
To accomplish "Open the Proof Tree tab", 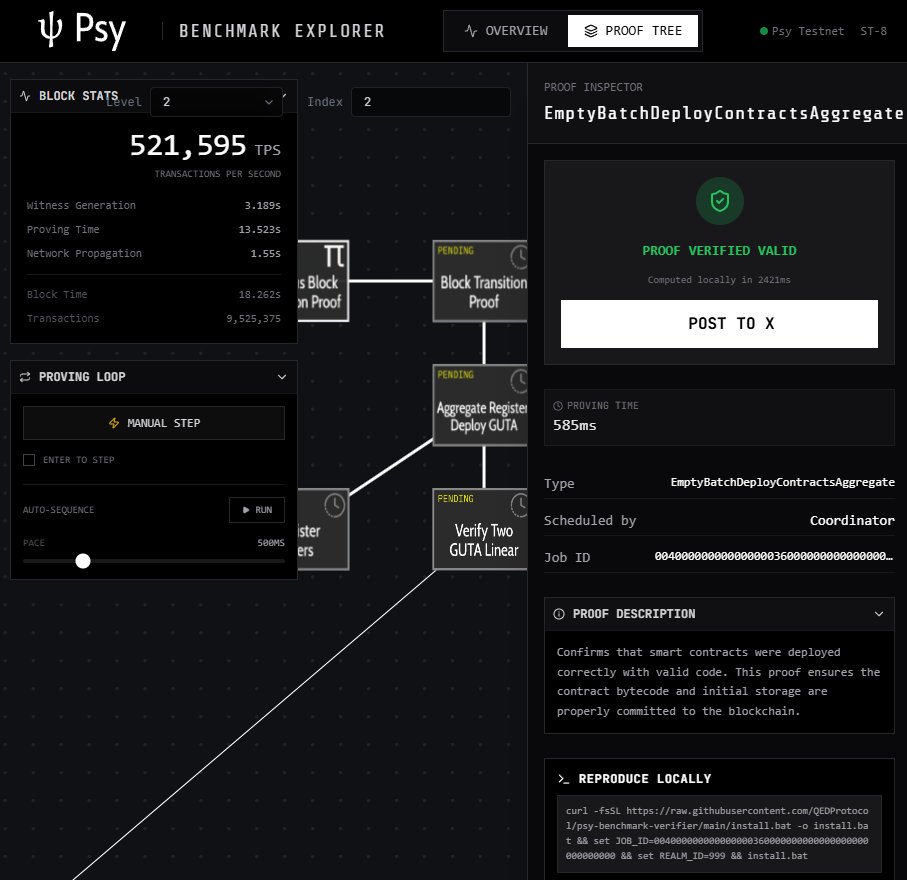I will point(633,31).
